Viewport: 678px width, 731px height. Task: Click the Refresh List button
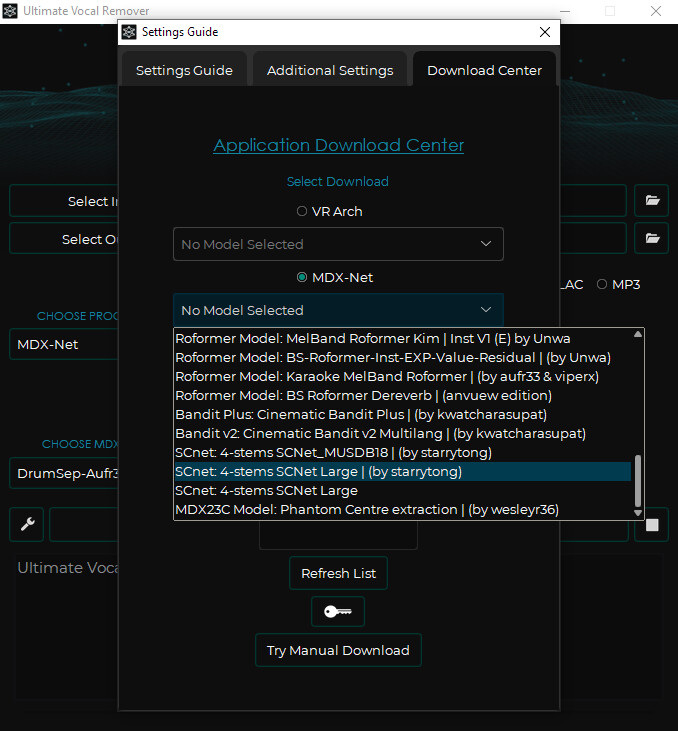click(338, 573)
